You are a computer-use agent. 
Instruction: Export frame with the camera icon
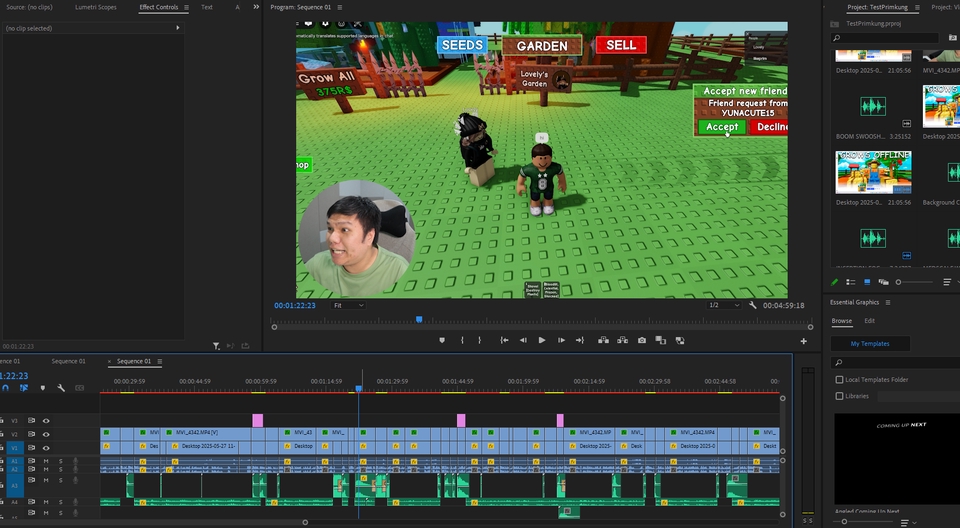642,341
